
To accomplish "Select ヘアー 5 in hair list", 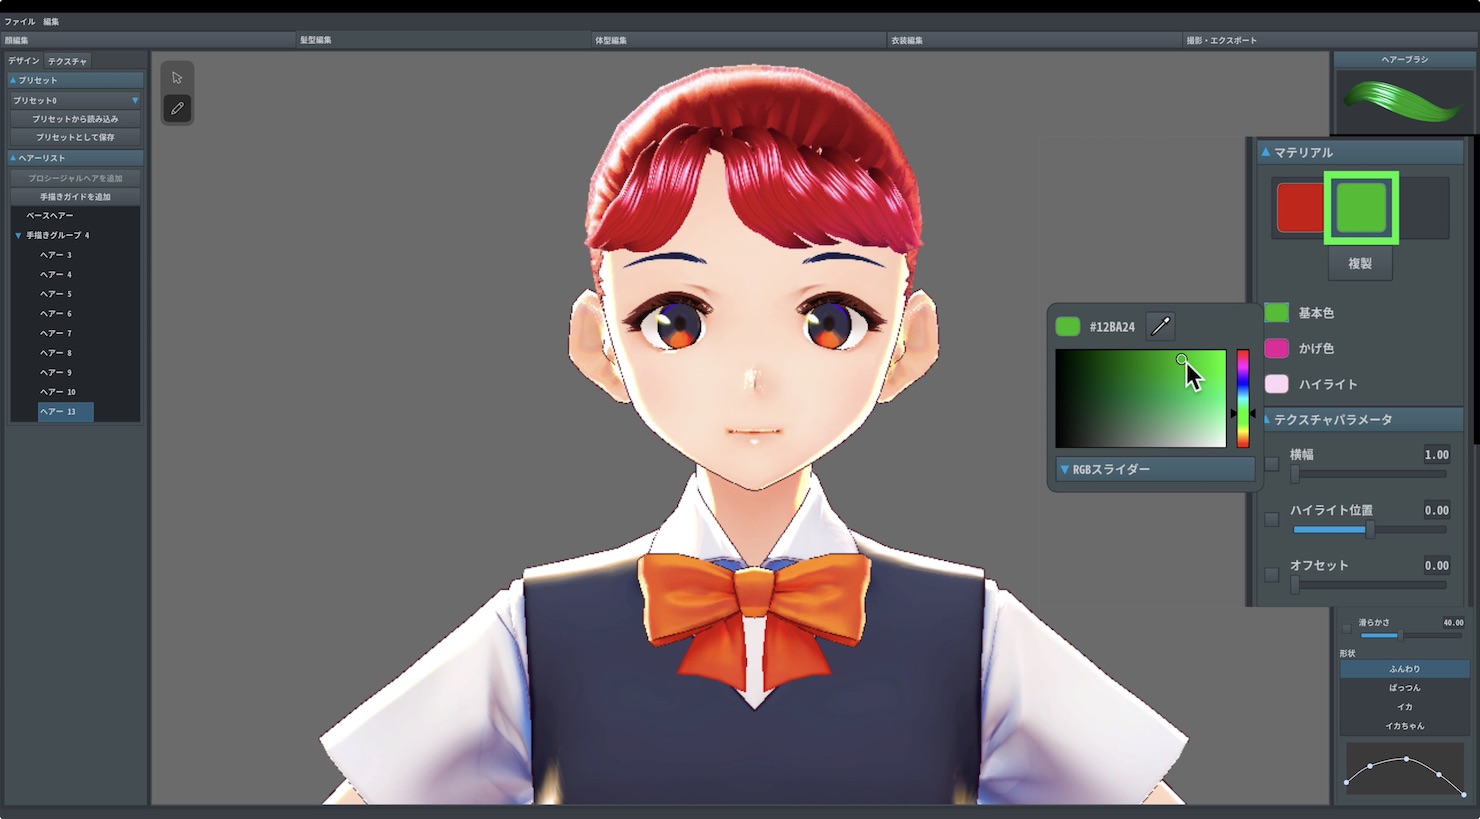I will (56, 294).
